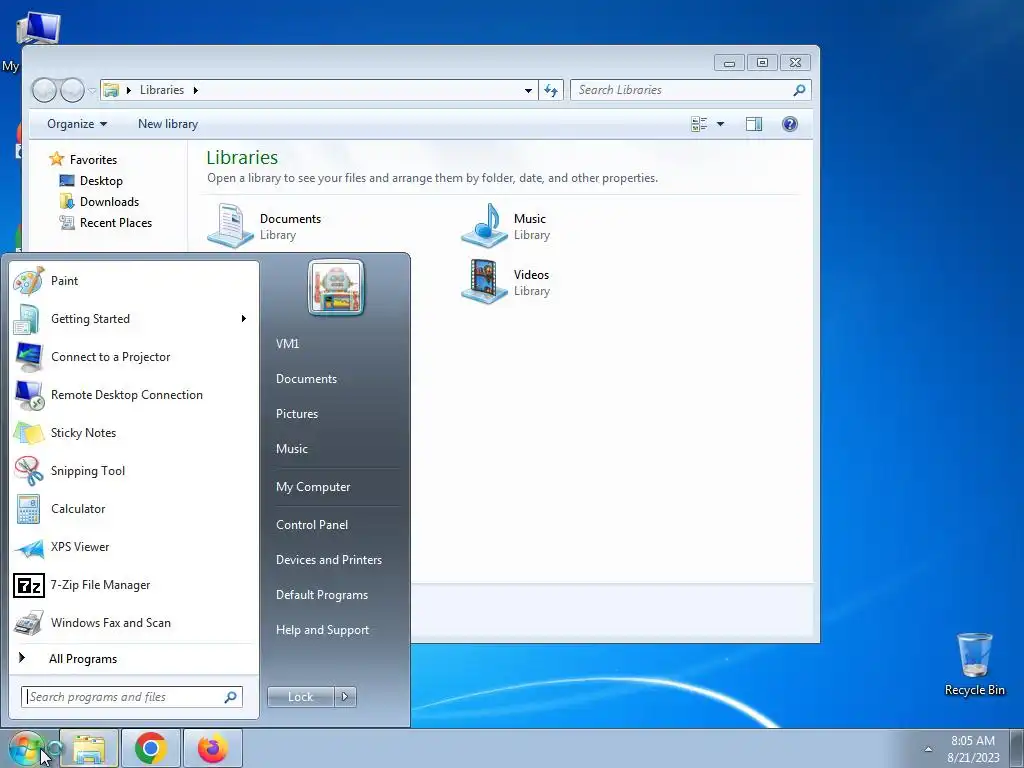This screenshot has width=1024, height=768.
Task: Open Windows Fax and Scan
Action: pos(133,623)
